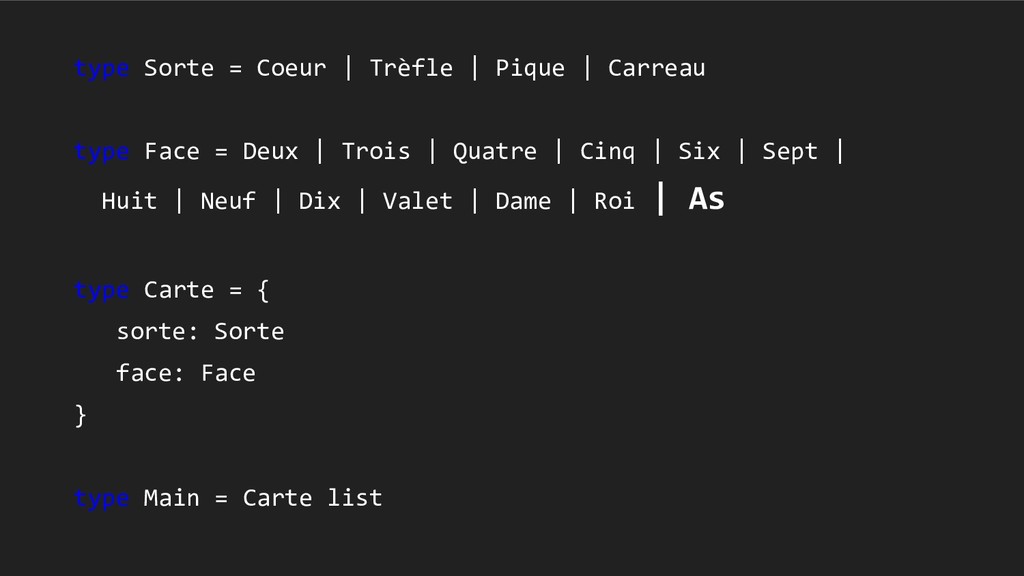Click the Carreau variant text
The height and width of the screenshot is (576, 1024).
(x=656, y=68)
